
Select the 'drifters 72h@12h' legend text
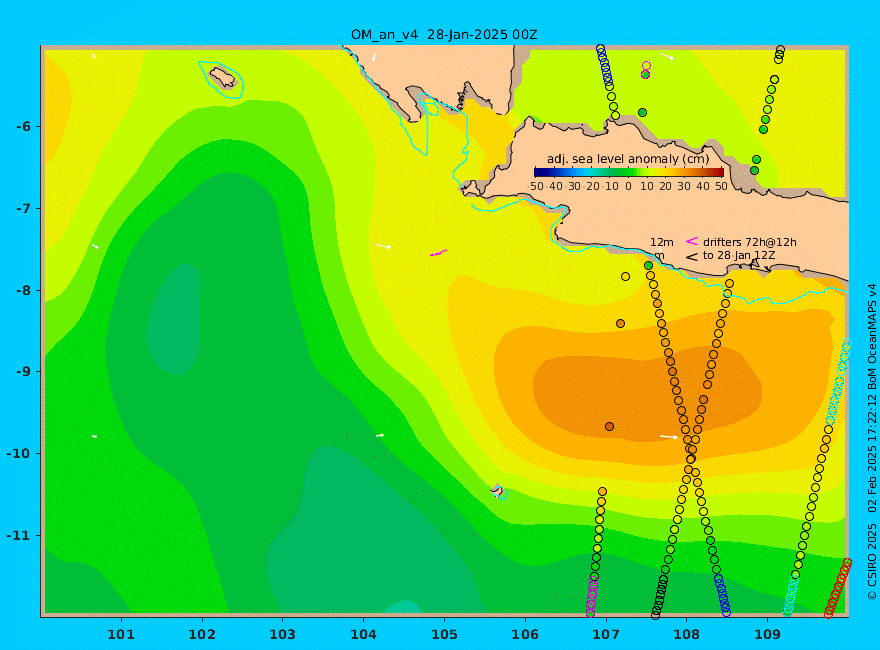click(750, 242)
